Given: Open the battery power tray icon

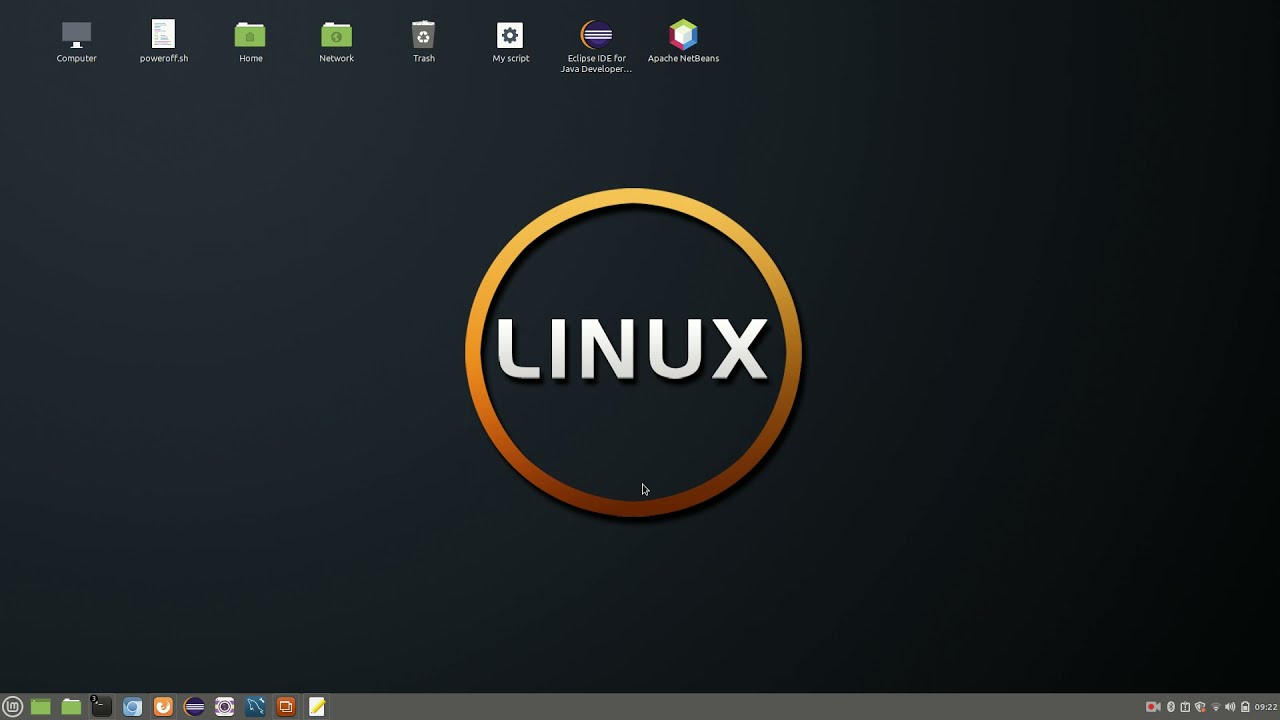Looking at the screenshot, I should (1245, 707).
